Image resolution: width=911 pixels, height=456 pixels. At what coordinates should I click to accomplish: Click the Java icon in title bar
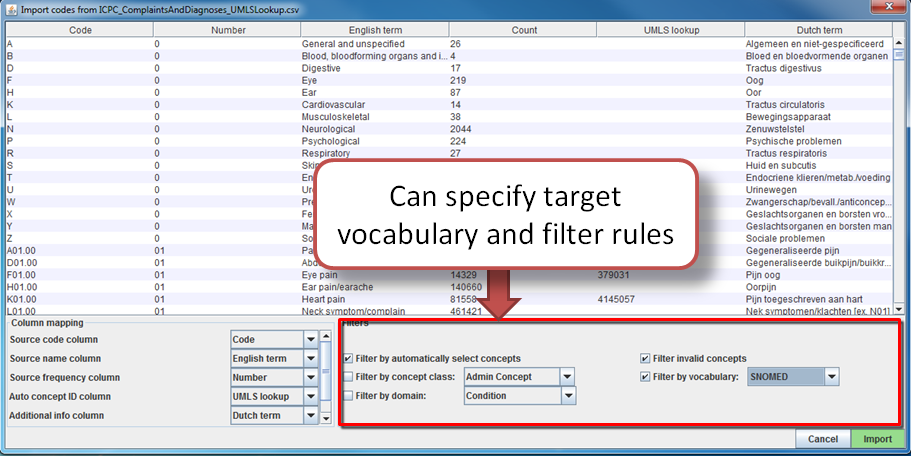pyautogui.click(x=12, y=10)
